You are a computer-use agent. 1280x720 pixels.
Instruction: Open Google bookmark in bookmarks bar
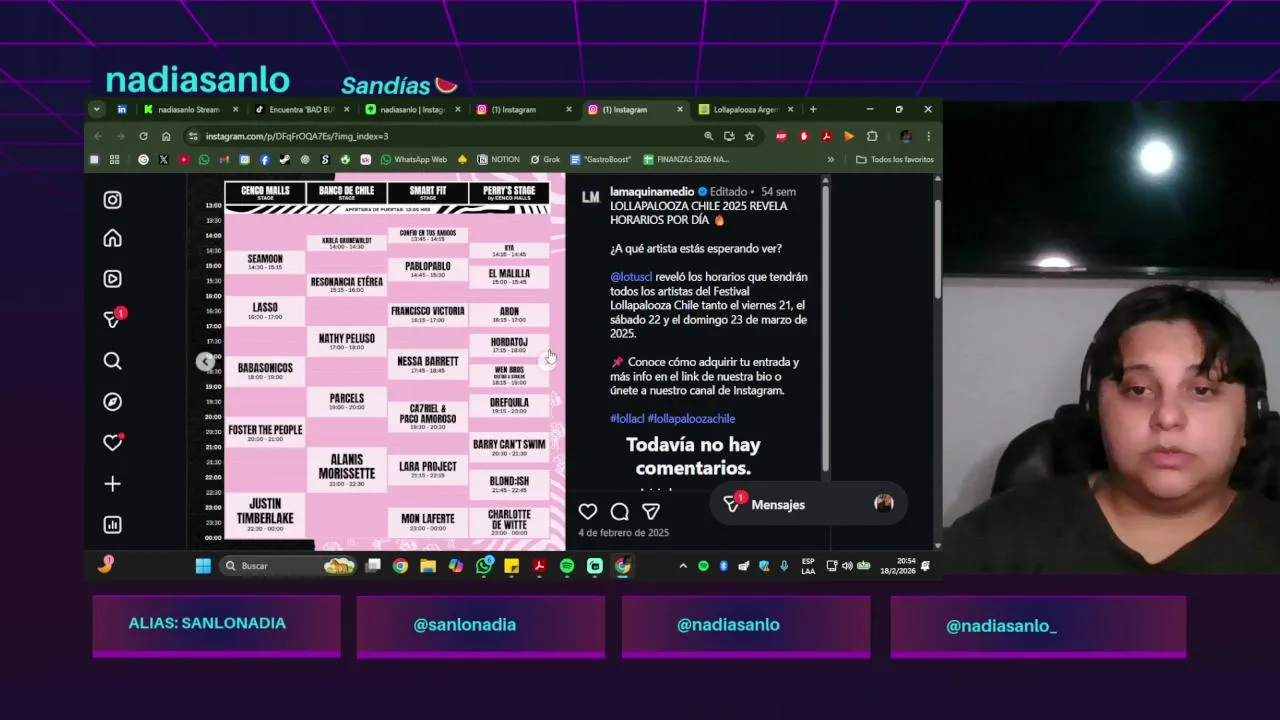(143, 159)
